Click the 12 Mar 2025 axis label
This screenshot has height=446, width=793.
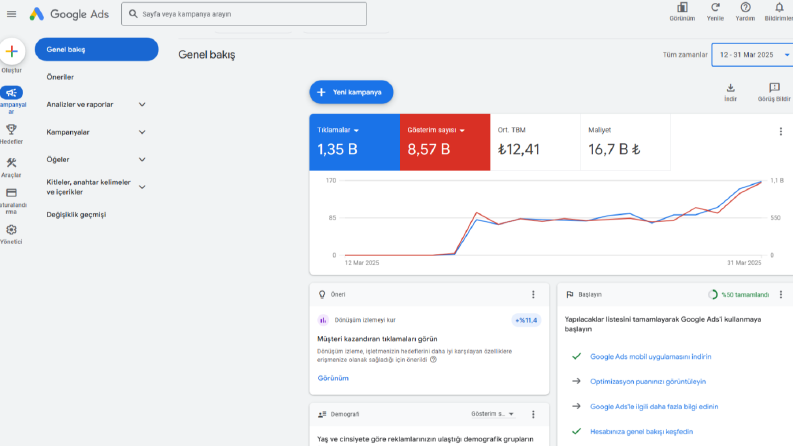pos(362,262)
